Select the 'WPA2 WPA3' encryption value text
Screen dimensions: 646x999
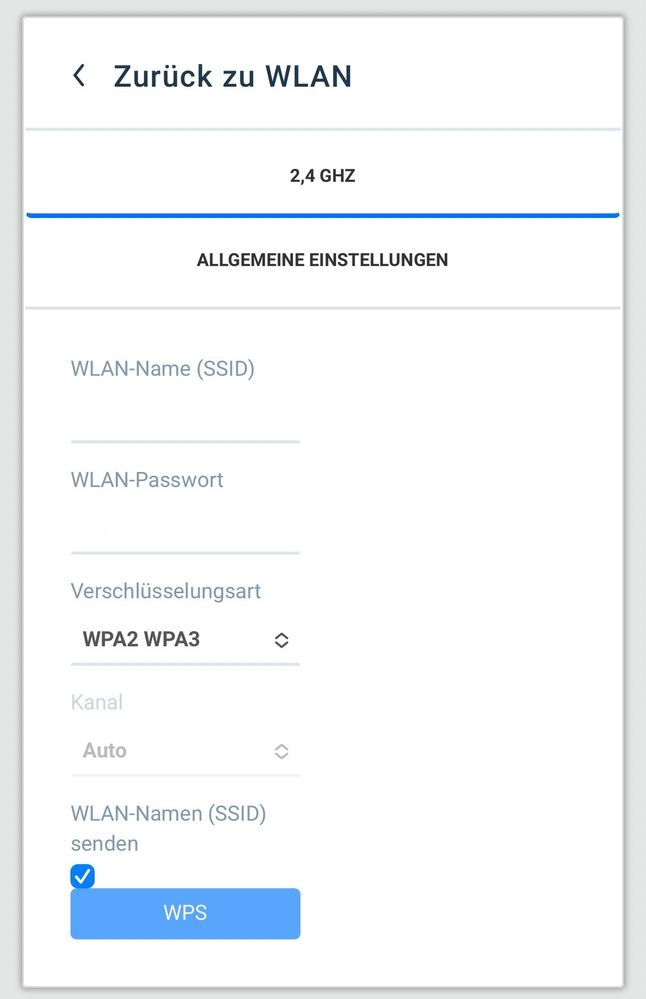[141, 640]
